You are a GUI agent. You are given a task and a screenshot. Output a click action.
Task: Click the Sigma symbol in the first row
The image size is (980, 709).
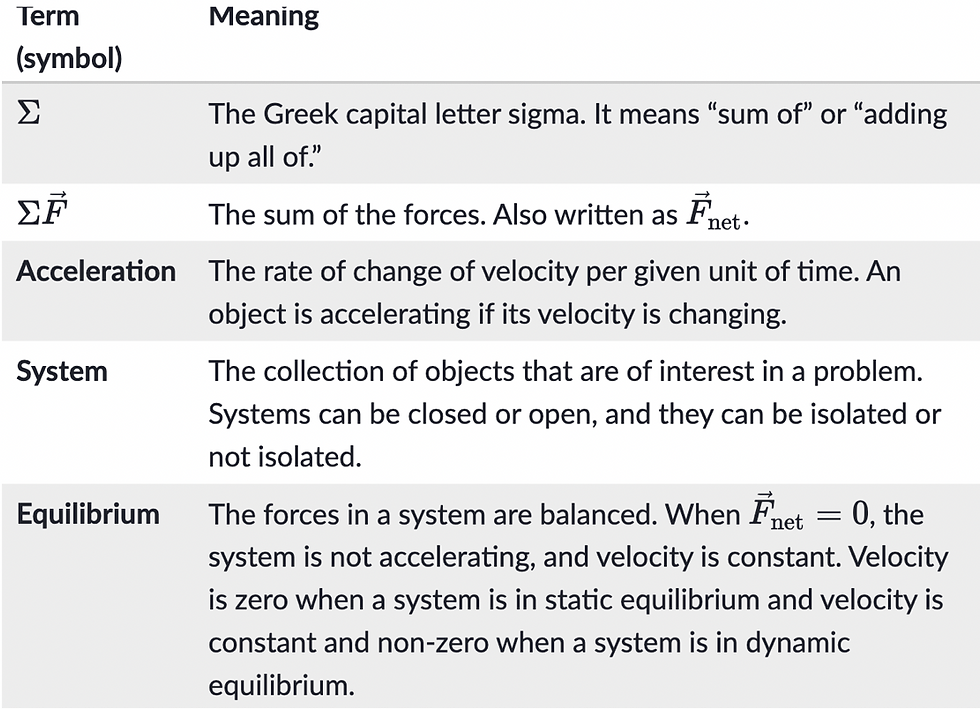click(x=29, y=113)
